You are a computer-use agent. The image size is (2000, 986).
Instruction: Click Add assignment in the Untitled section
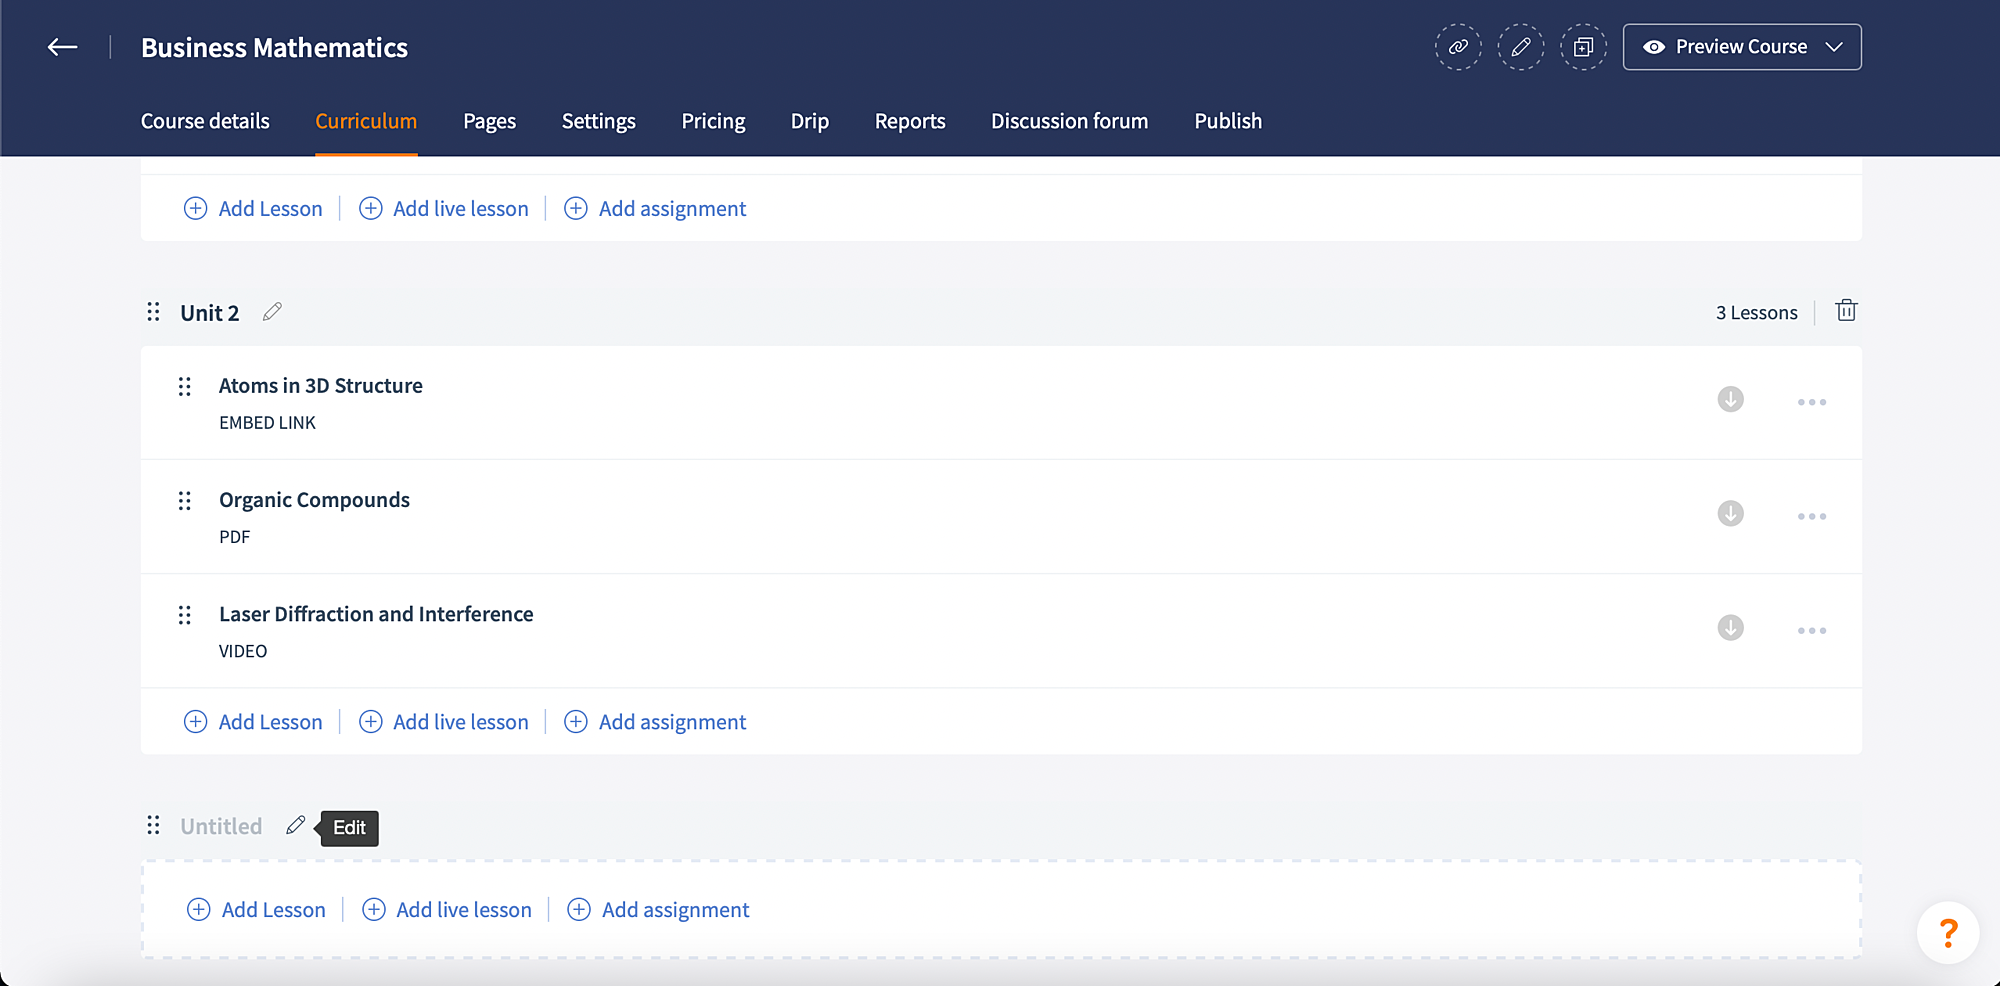coord(658,910)
